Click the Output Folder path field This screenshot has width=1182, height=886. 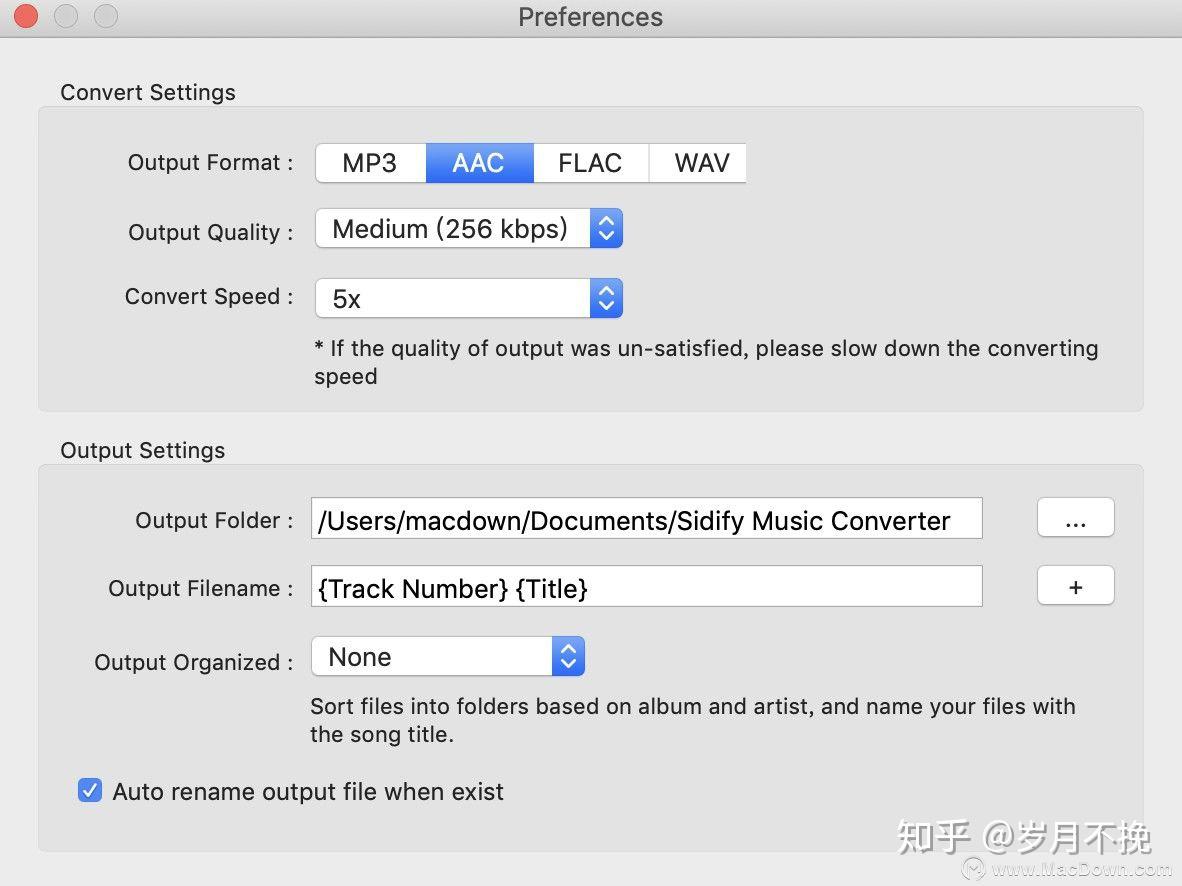tap(646, 518)
